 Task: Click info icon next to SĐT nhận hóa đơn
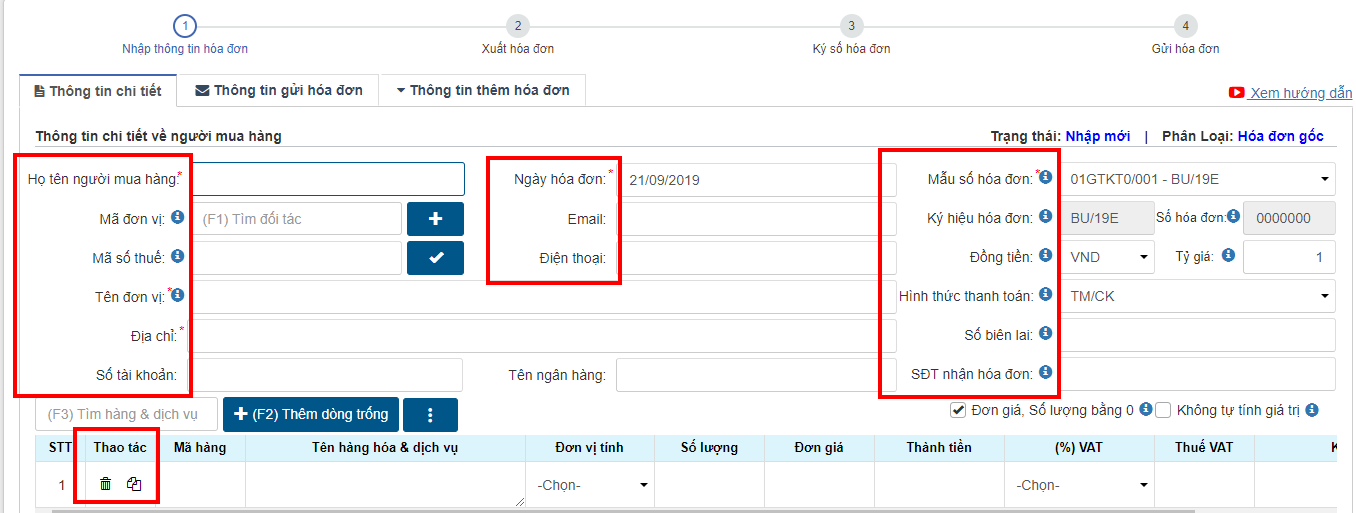(1046, 373)
